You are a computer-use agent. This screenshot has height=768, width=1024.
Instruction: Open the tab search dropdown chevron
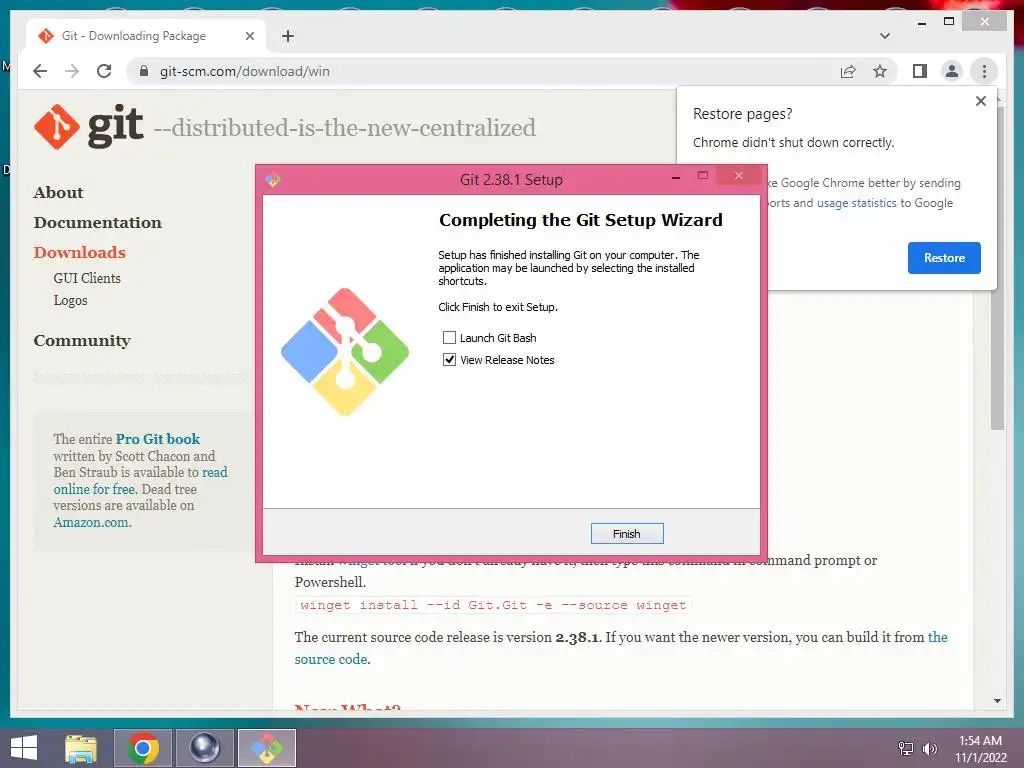(x=885, y=36)
